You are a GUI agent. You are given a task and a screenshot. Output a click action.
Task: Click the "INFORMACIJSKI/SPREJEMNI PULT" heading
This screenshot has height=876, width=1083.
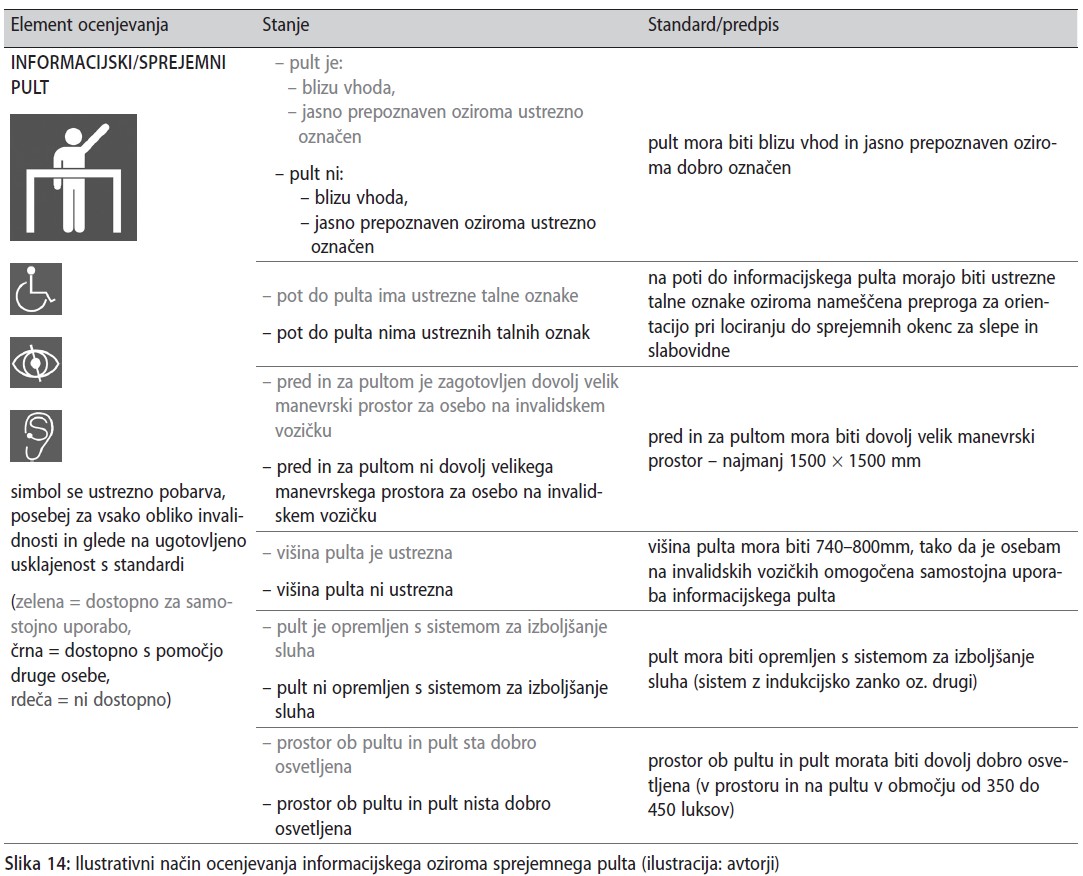[x=118, y=74]
